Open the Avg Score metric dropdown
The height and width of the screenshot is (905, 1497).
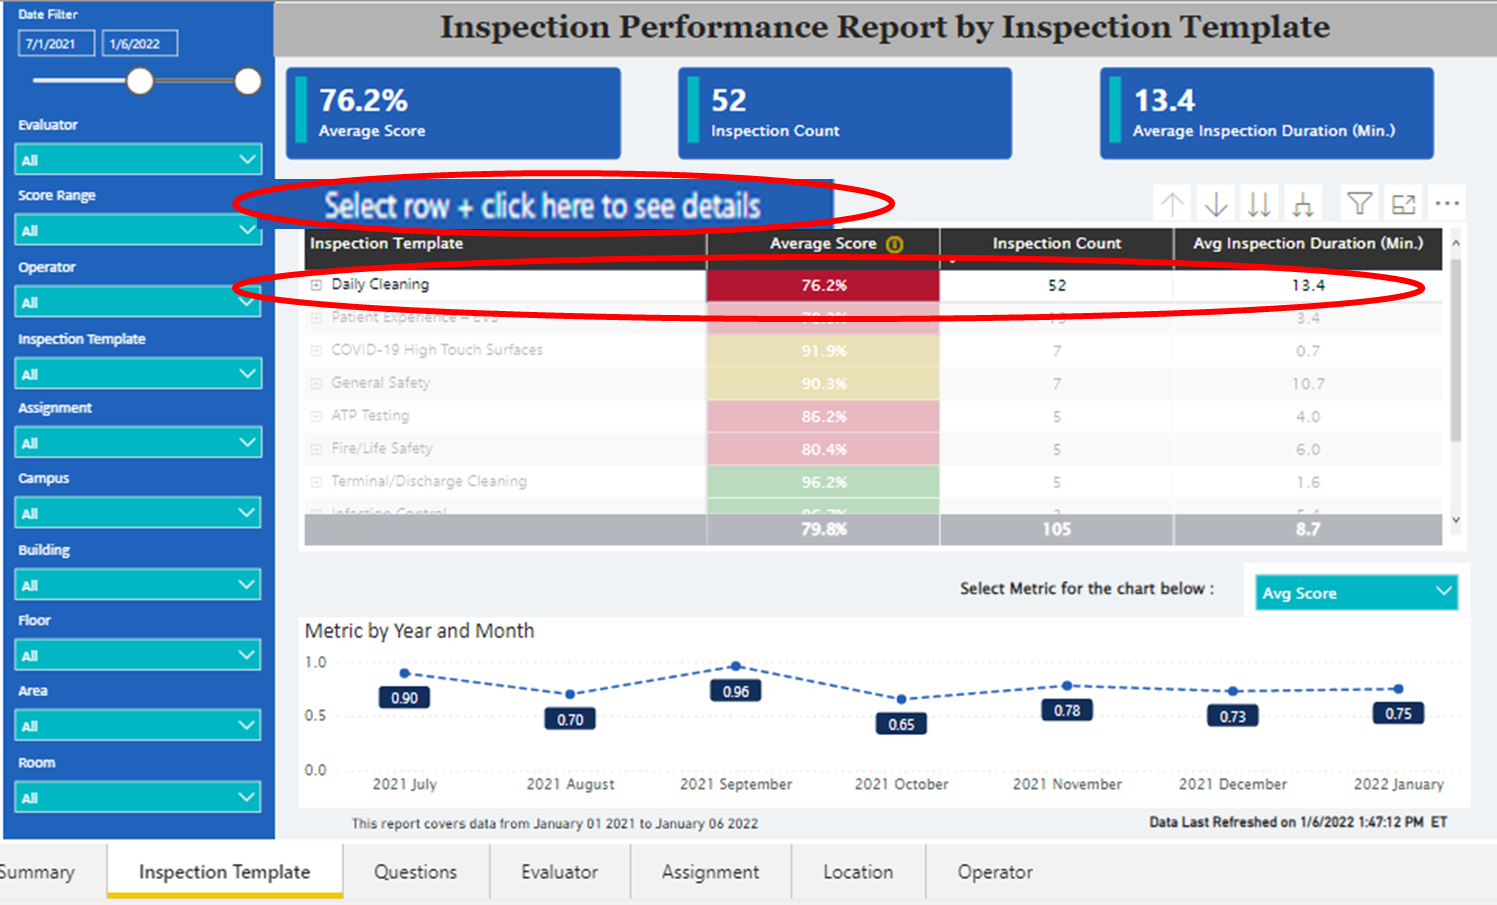[x=1355, y=592]
